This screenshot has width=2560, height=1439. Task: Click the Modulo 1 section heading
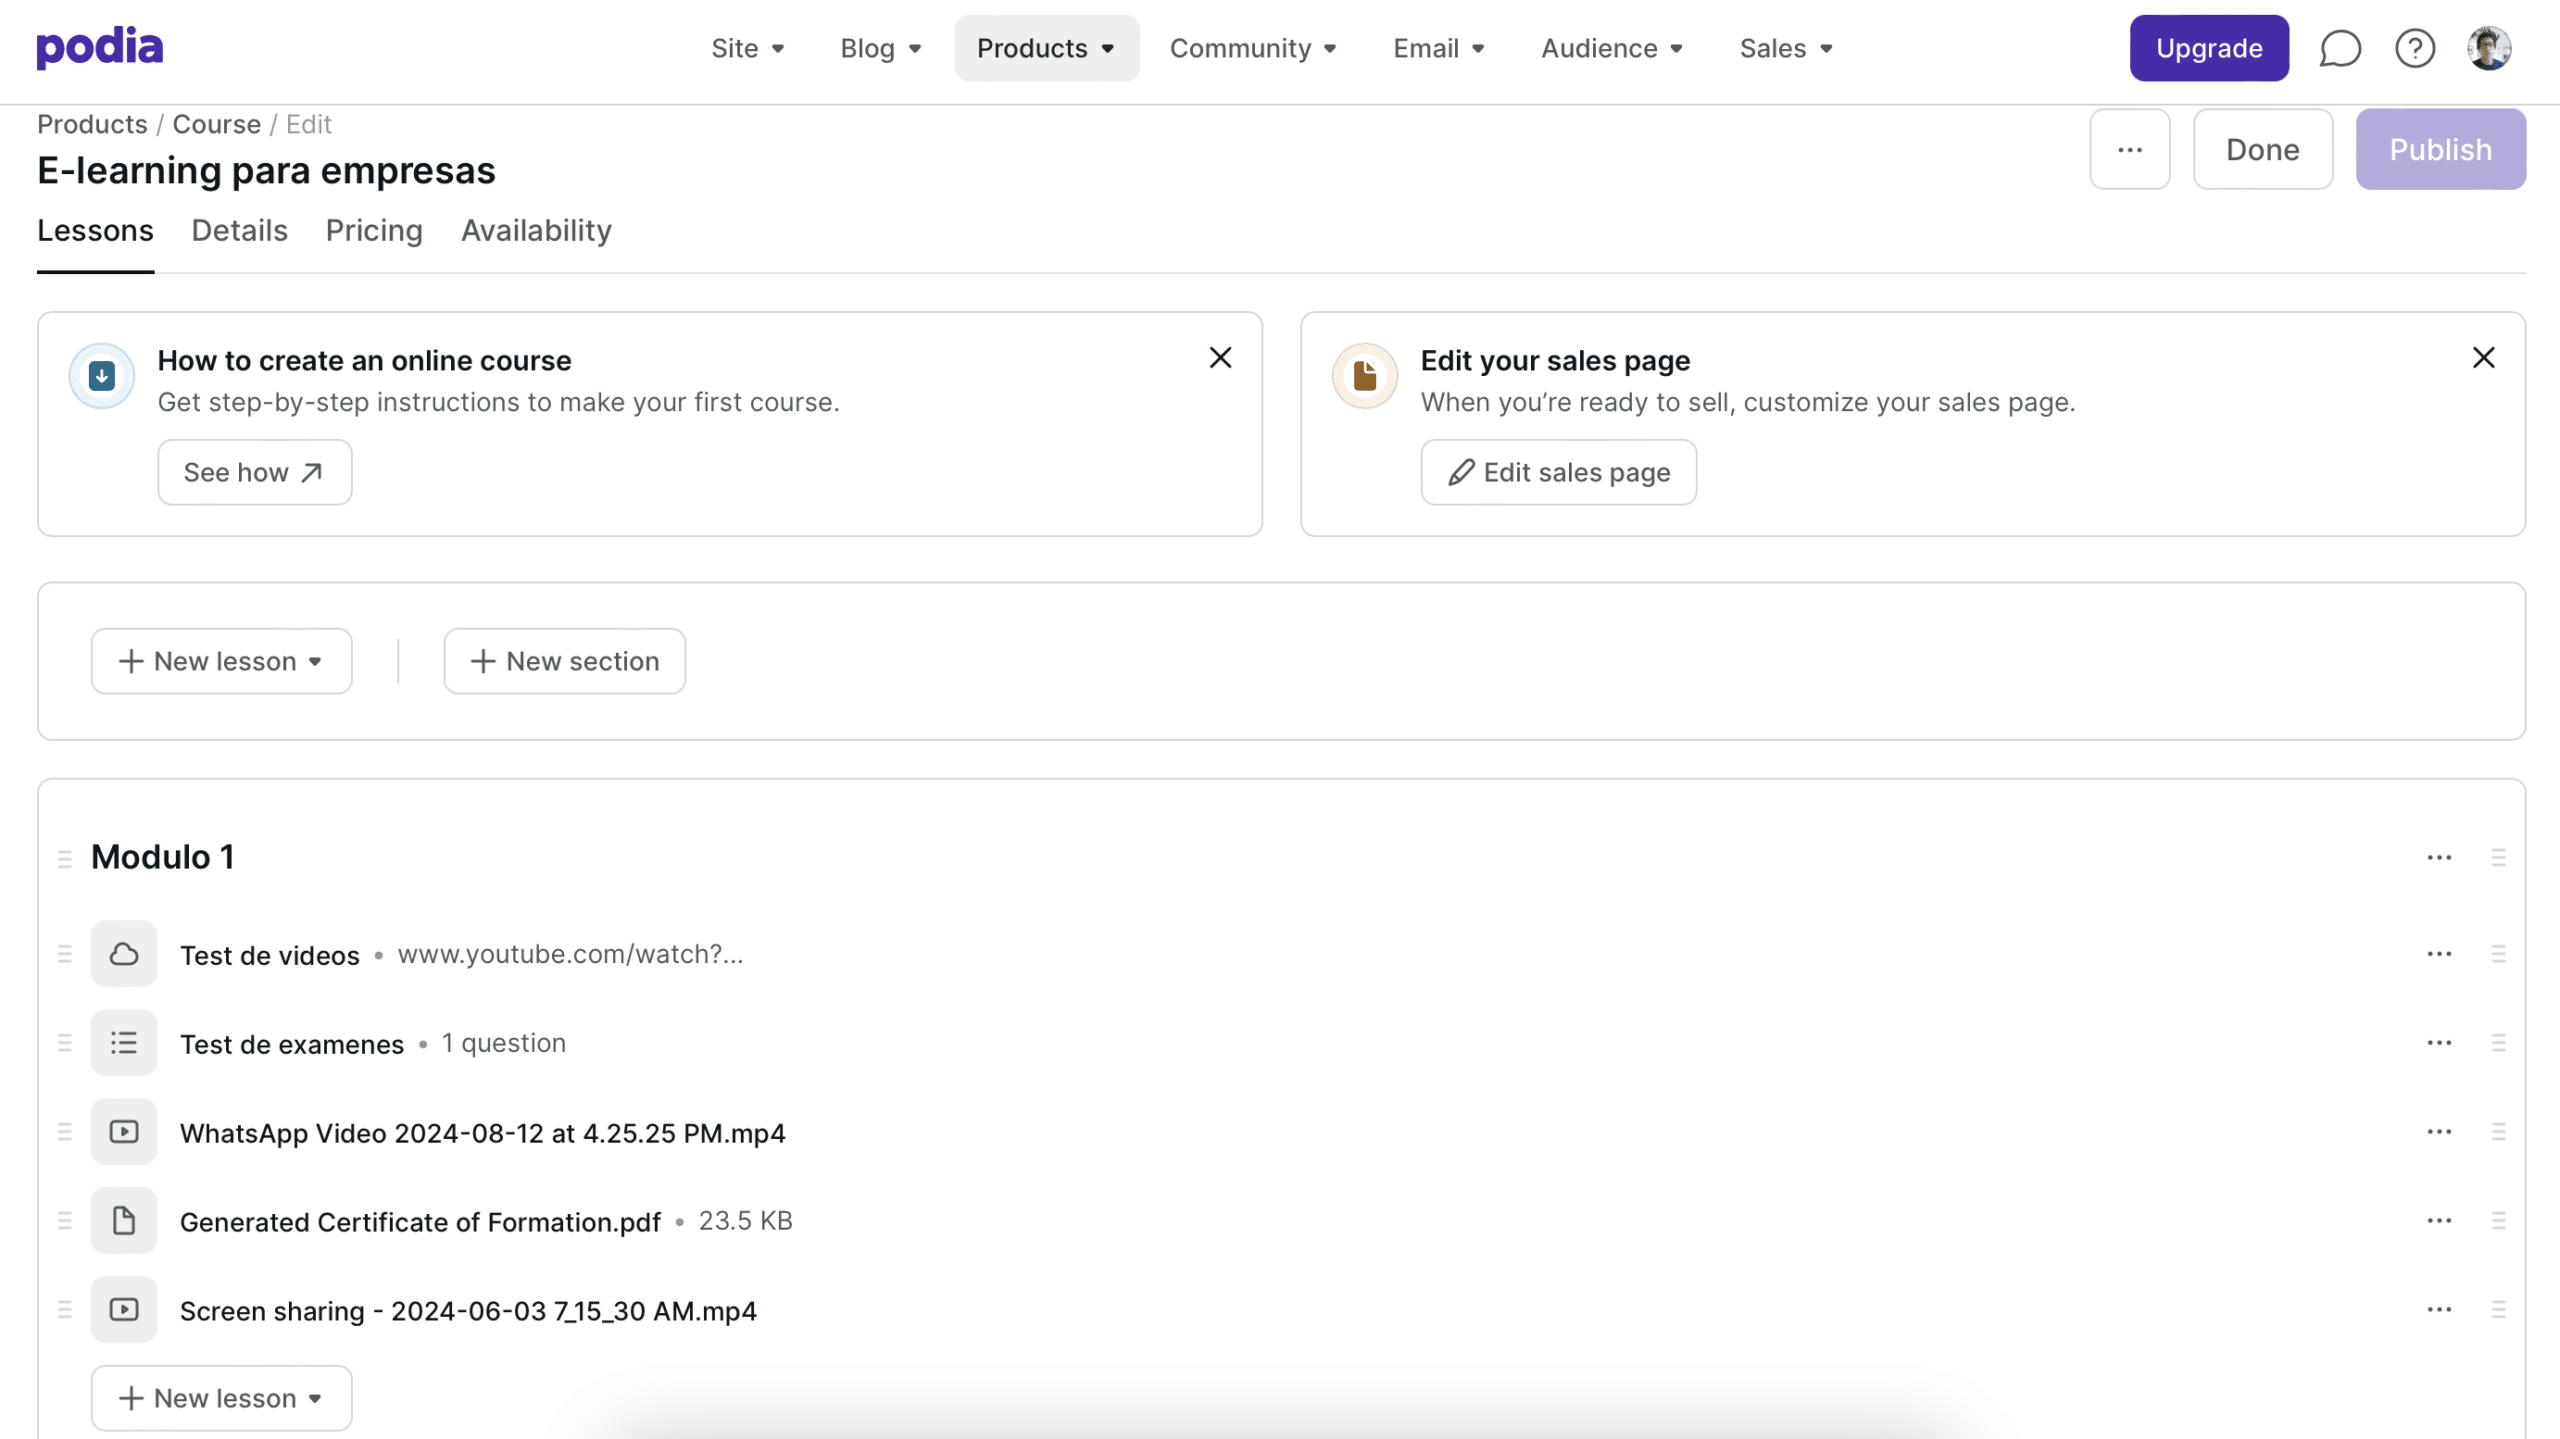(163, 857)
